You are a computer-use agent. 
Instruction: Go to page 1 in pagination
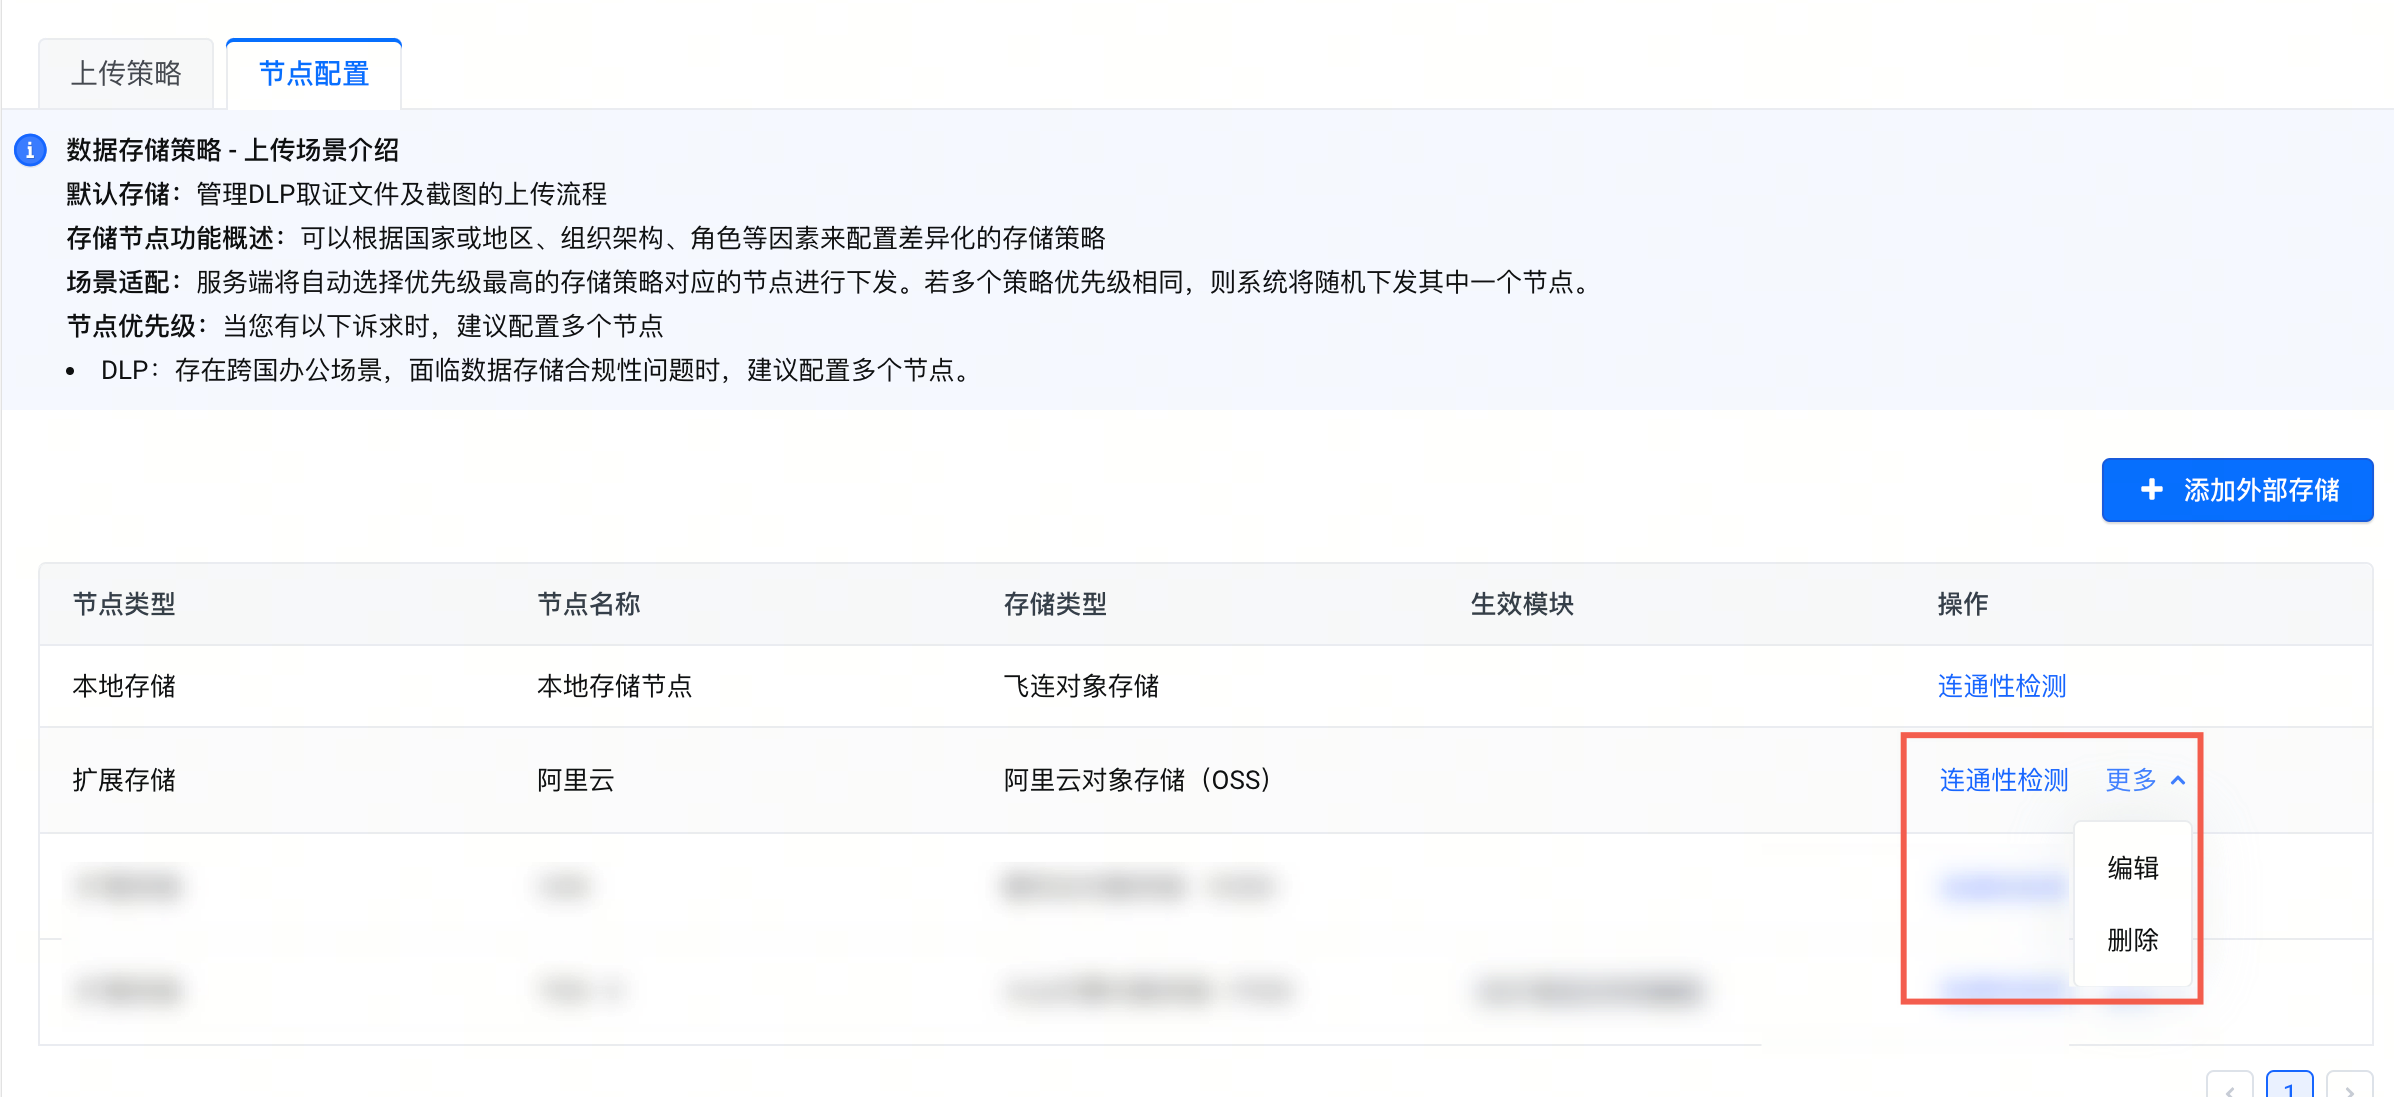click(x=2289, y=1088)
